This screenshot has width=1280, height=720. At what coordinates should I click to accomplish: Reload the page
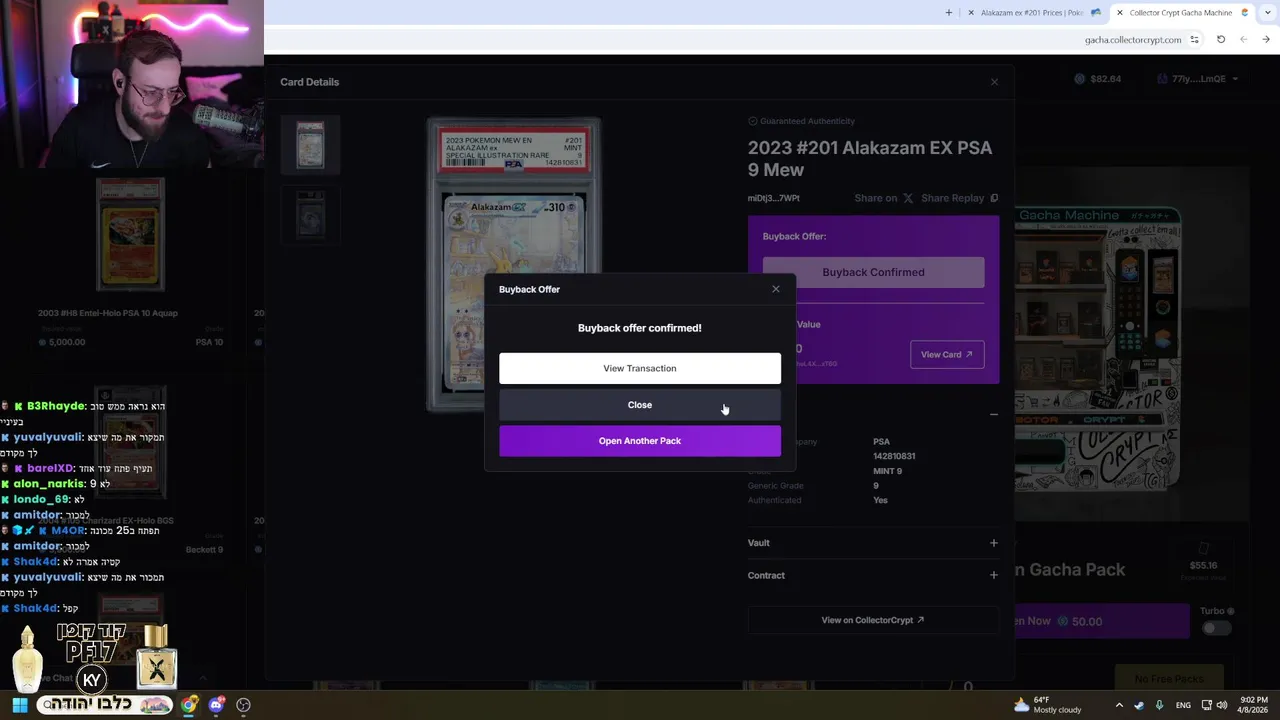(1221, 40)
